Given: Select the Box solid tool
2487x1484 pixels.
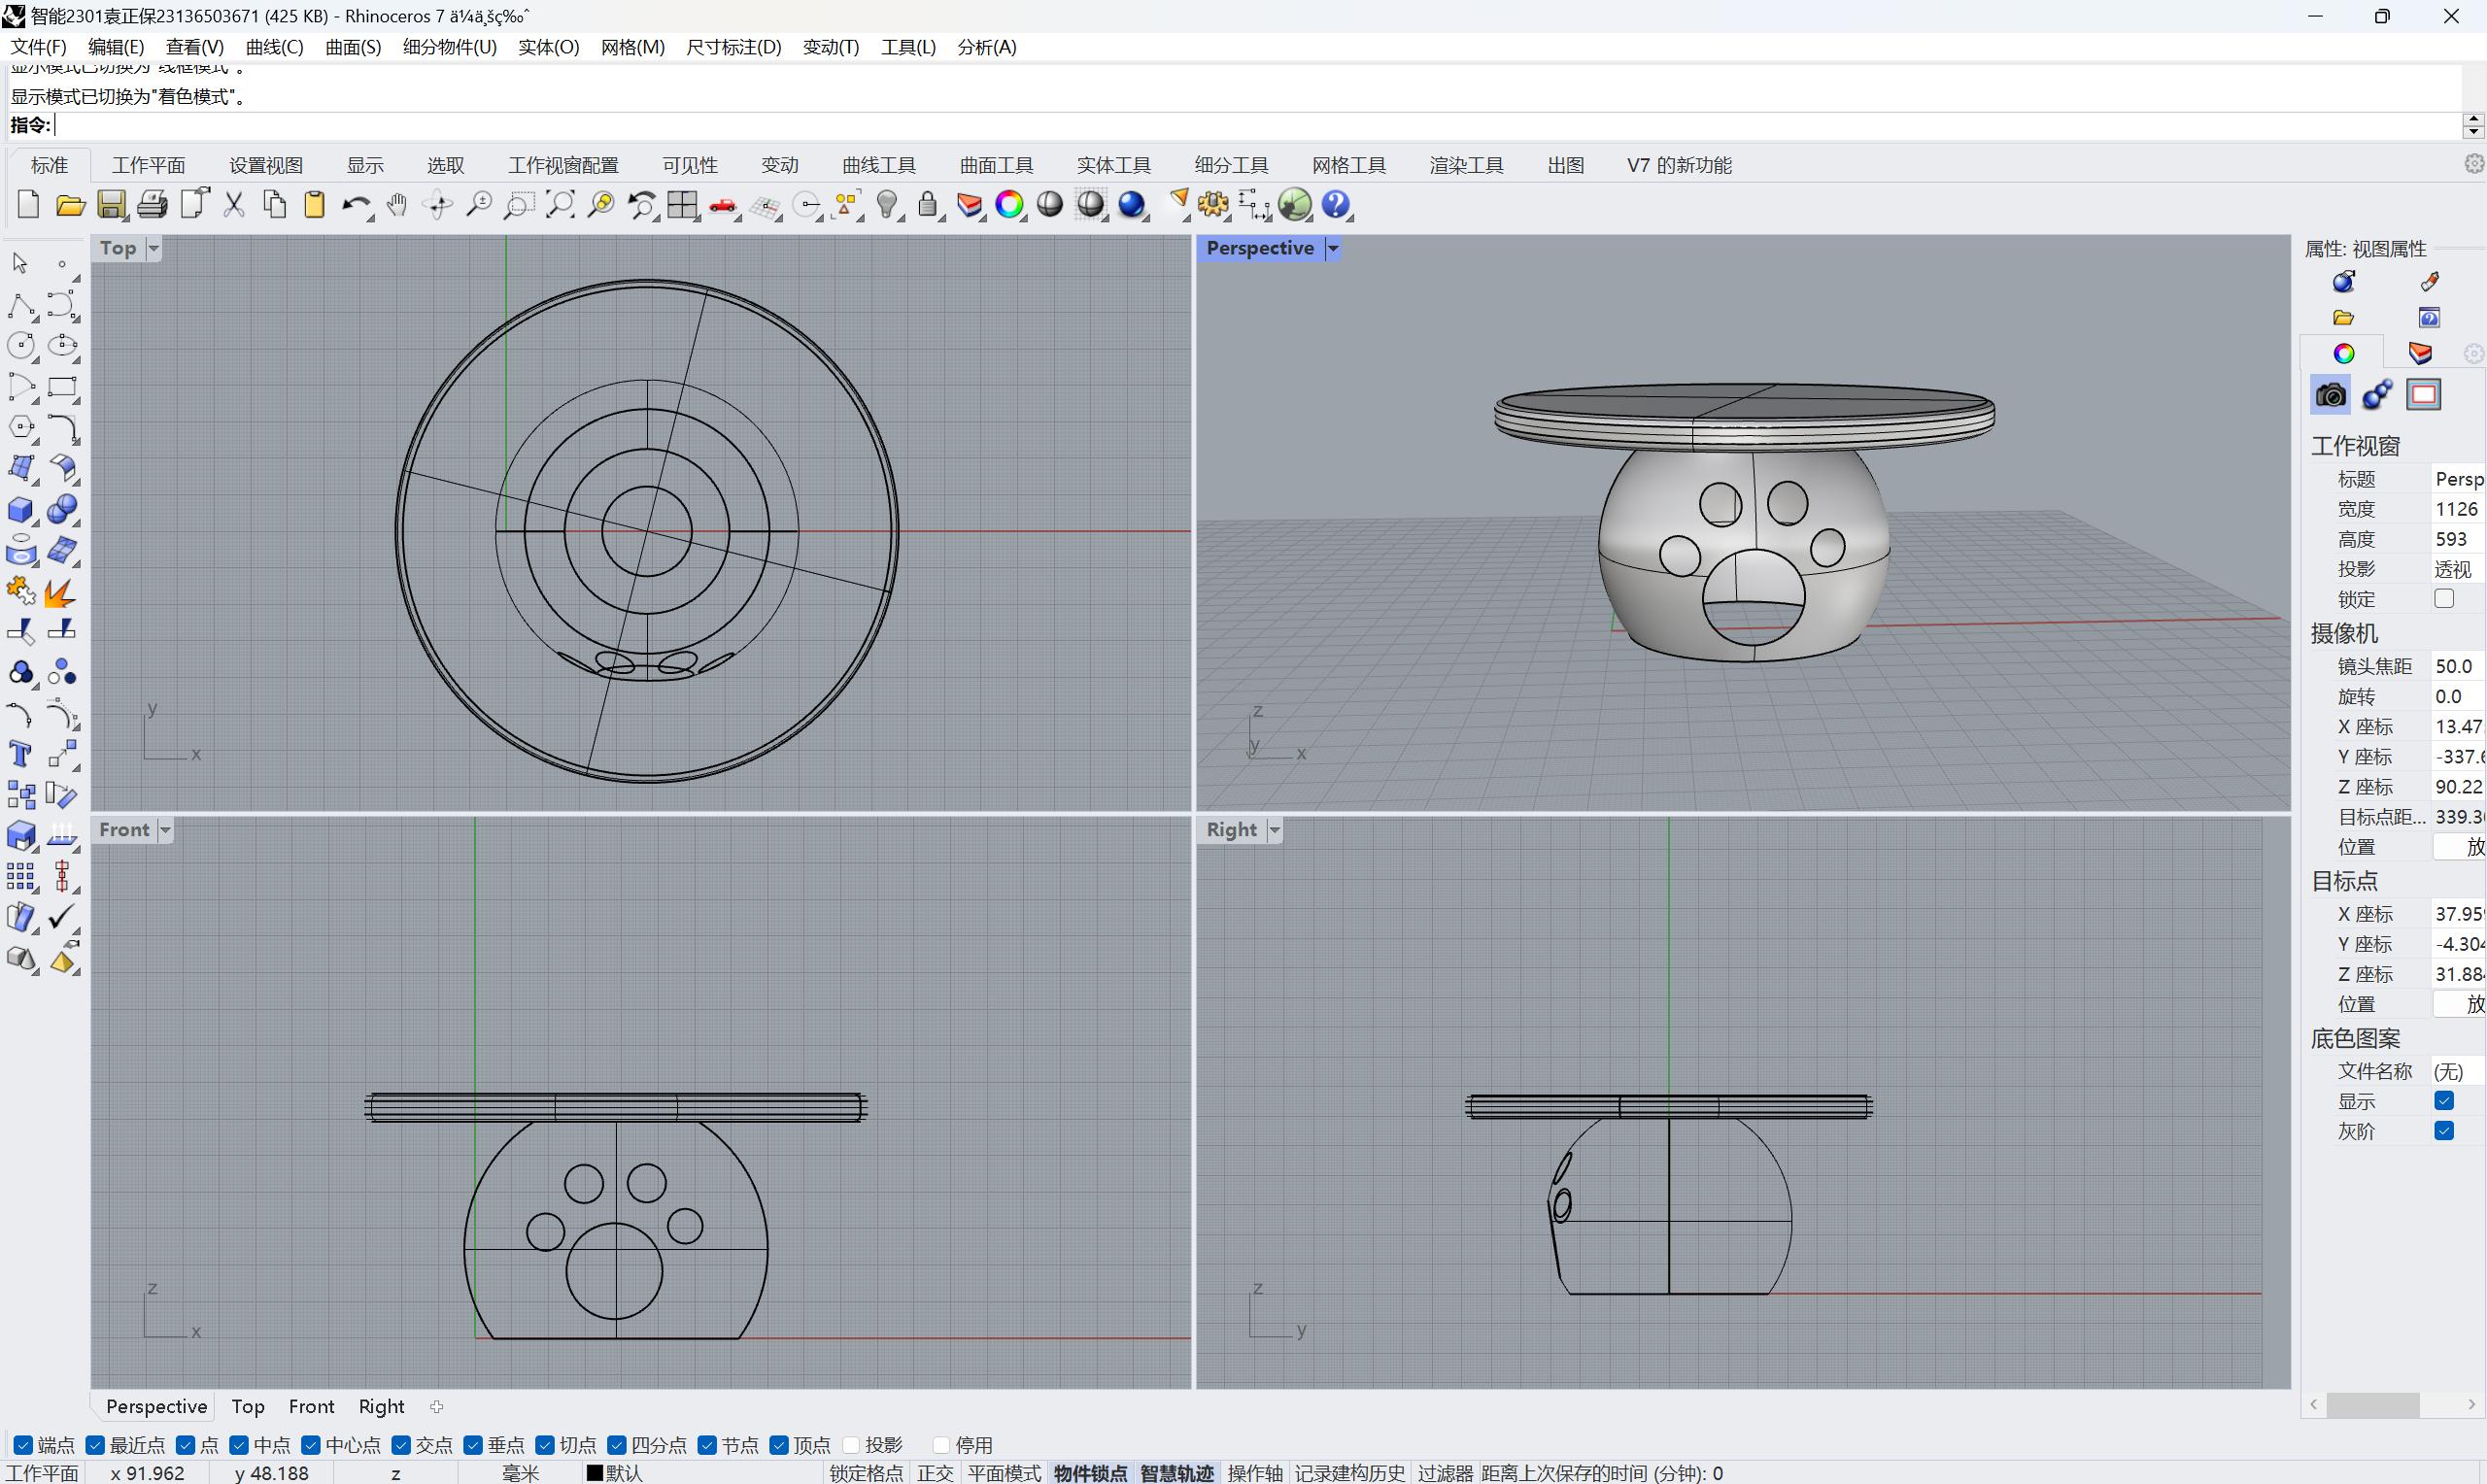Looking at the screenshot, I should [x=21, y=510].
